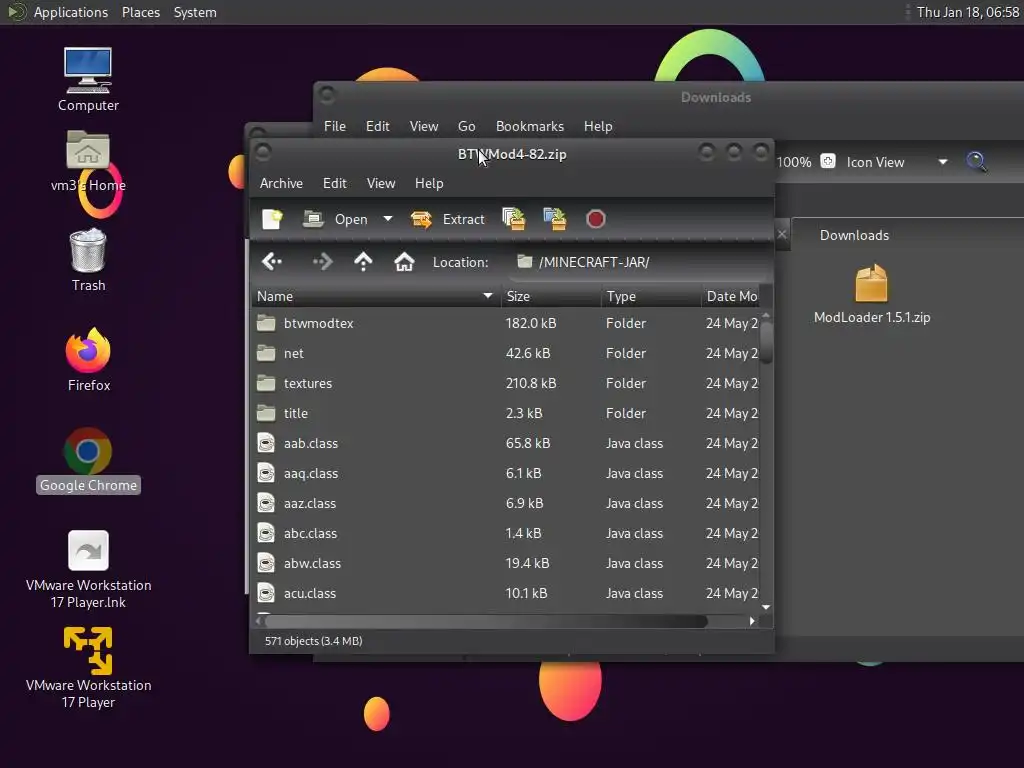This screenshot has height=768, width=1024.
Task: Open an archive via Open button
Action: [x=336, y=219]
